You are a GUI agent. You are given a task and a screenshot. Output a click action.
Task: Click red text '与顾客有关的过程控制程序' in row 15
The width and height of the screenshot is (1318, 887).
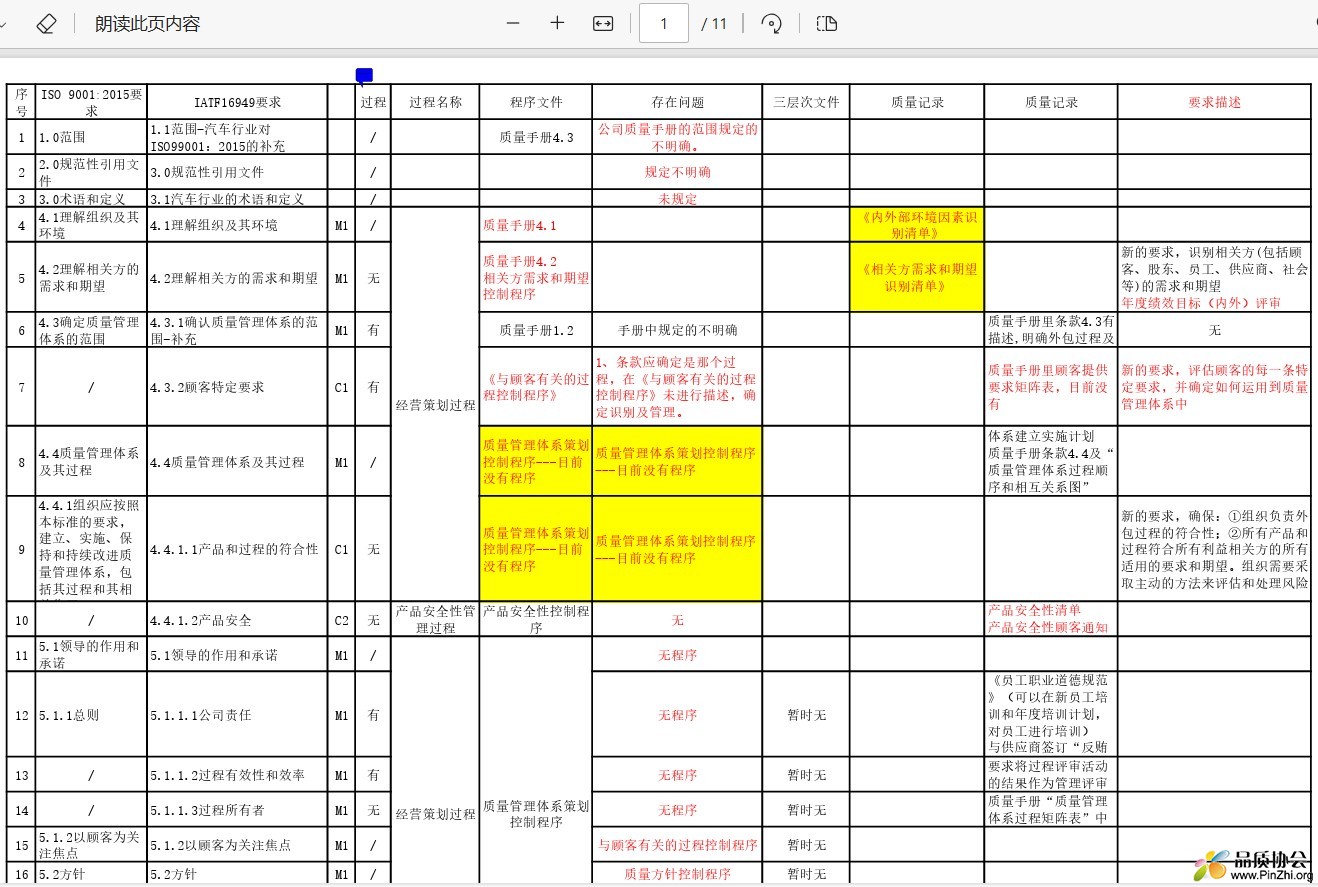[x=677, y=845]
